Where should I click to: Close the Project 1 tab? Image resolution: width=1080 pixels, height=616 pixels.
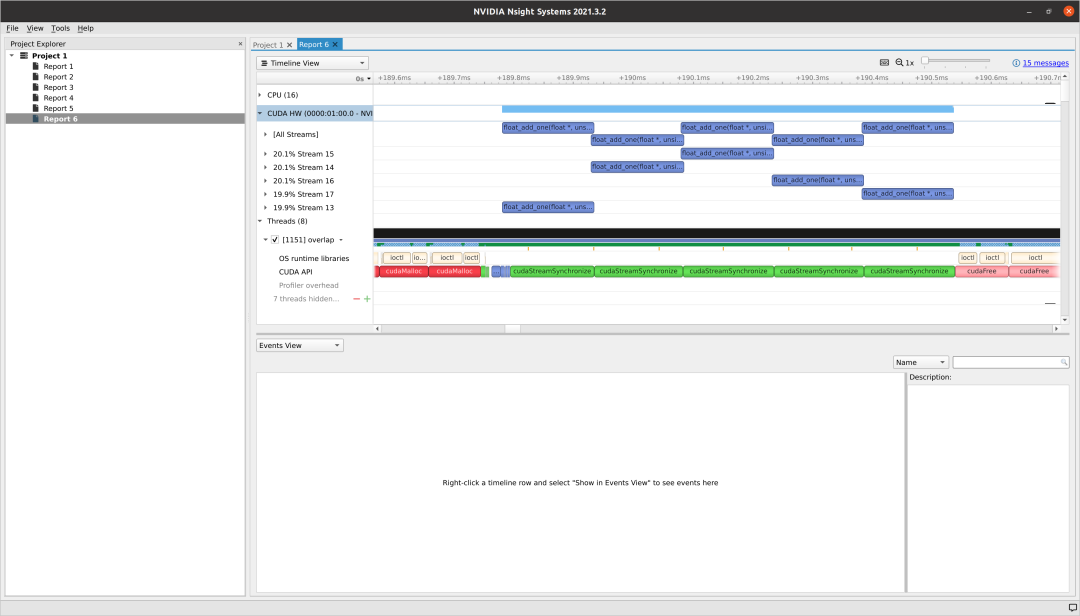[x=289, y=45]
